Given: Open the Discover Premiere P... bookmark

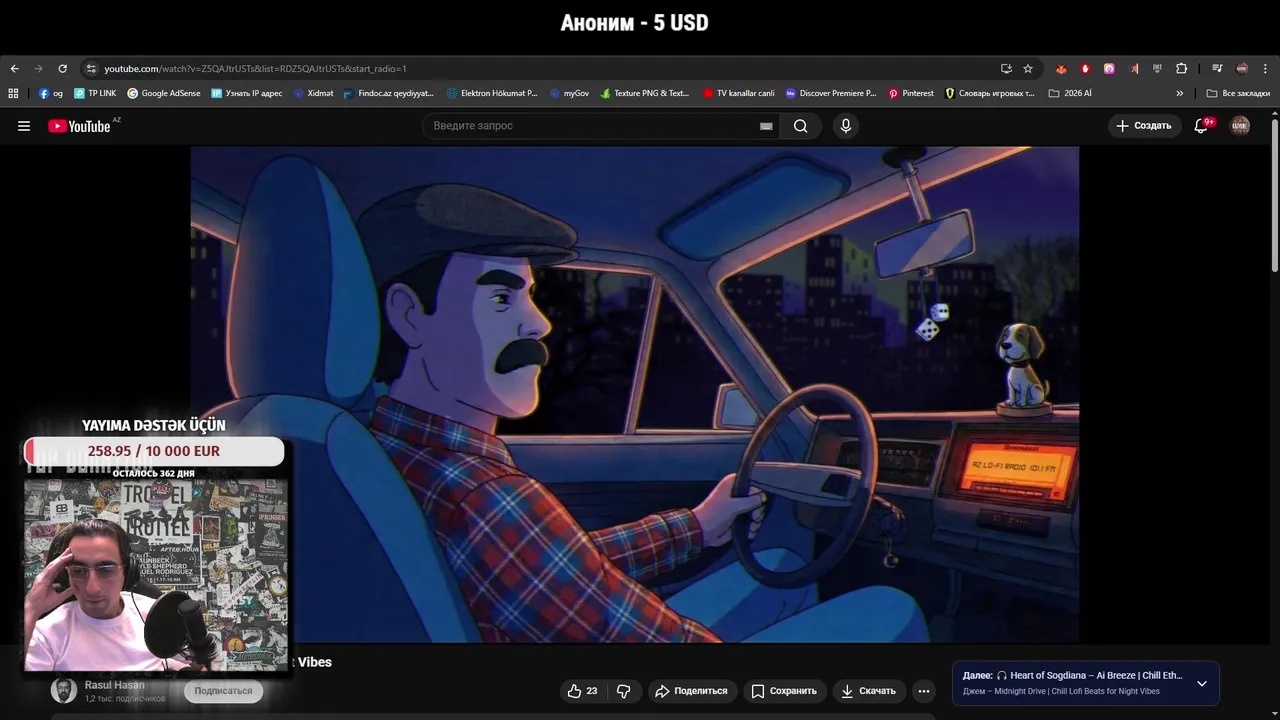Looking at the screenshot, I should click(x=830, y=93).
